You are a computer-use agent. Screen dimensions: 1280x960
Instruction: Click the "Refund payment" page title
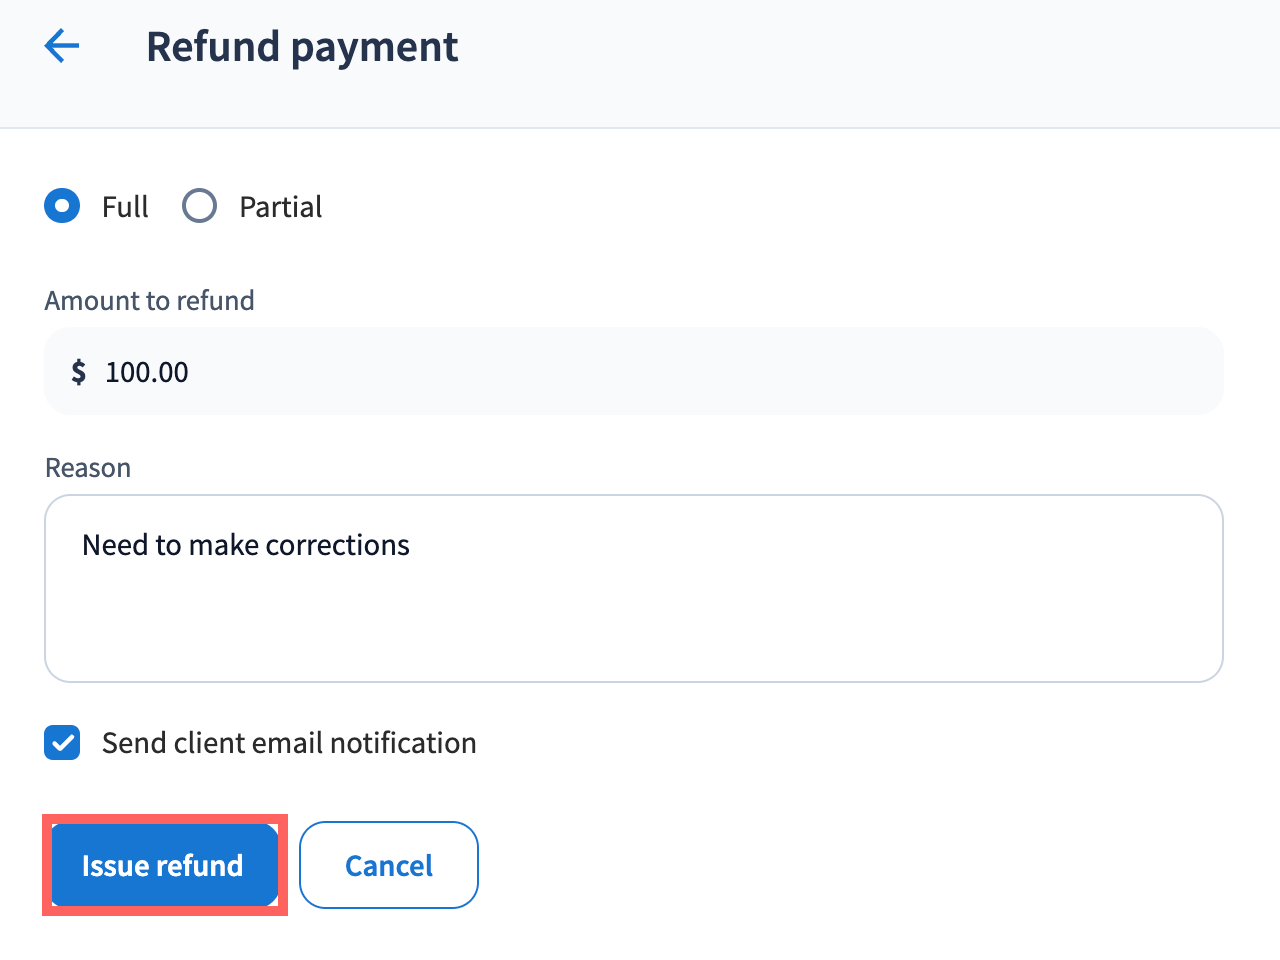302,47
